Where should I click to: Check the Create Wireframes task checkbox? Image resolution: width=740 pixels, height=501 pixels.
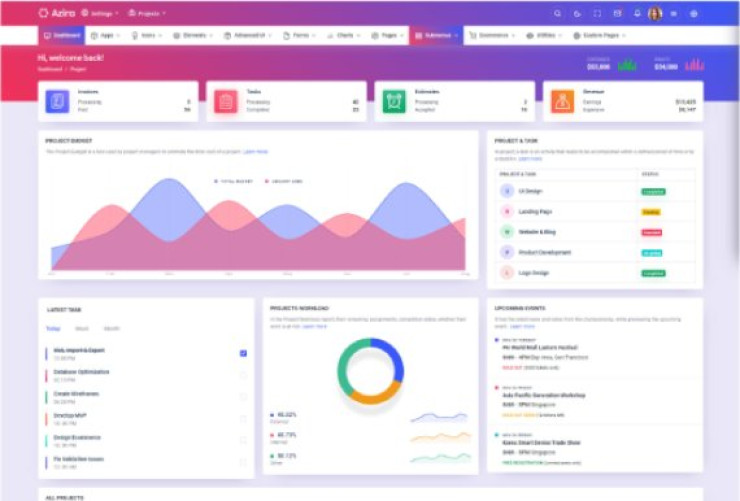pos(243,397)
